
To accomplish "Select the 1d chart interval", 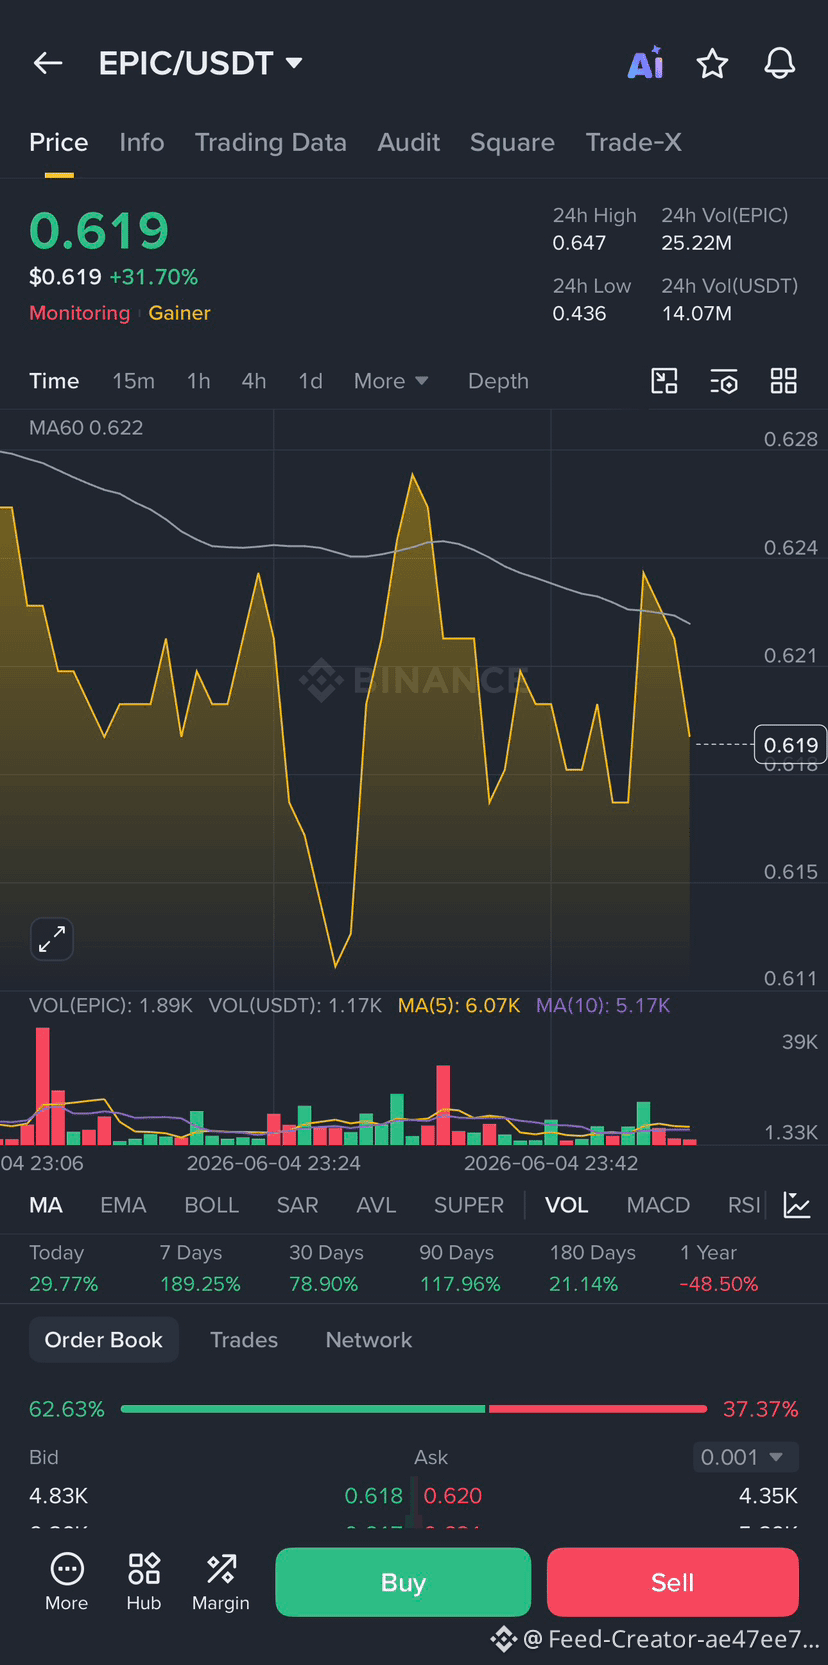I will point(310,381).
